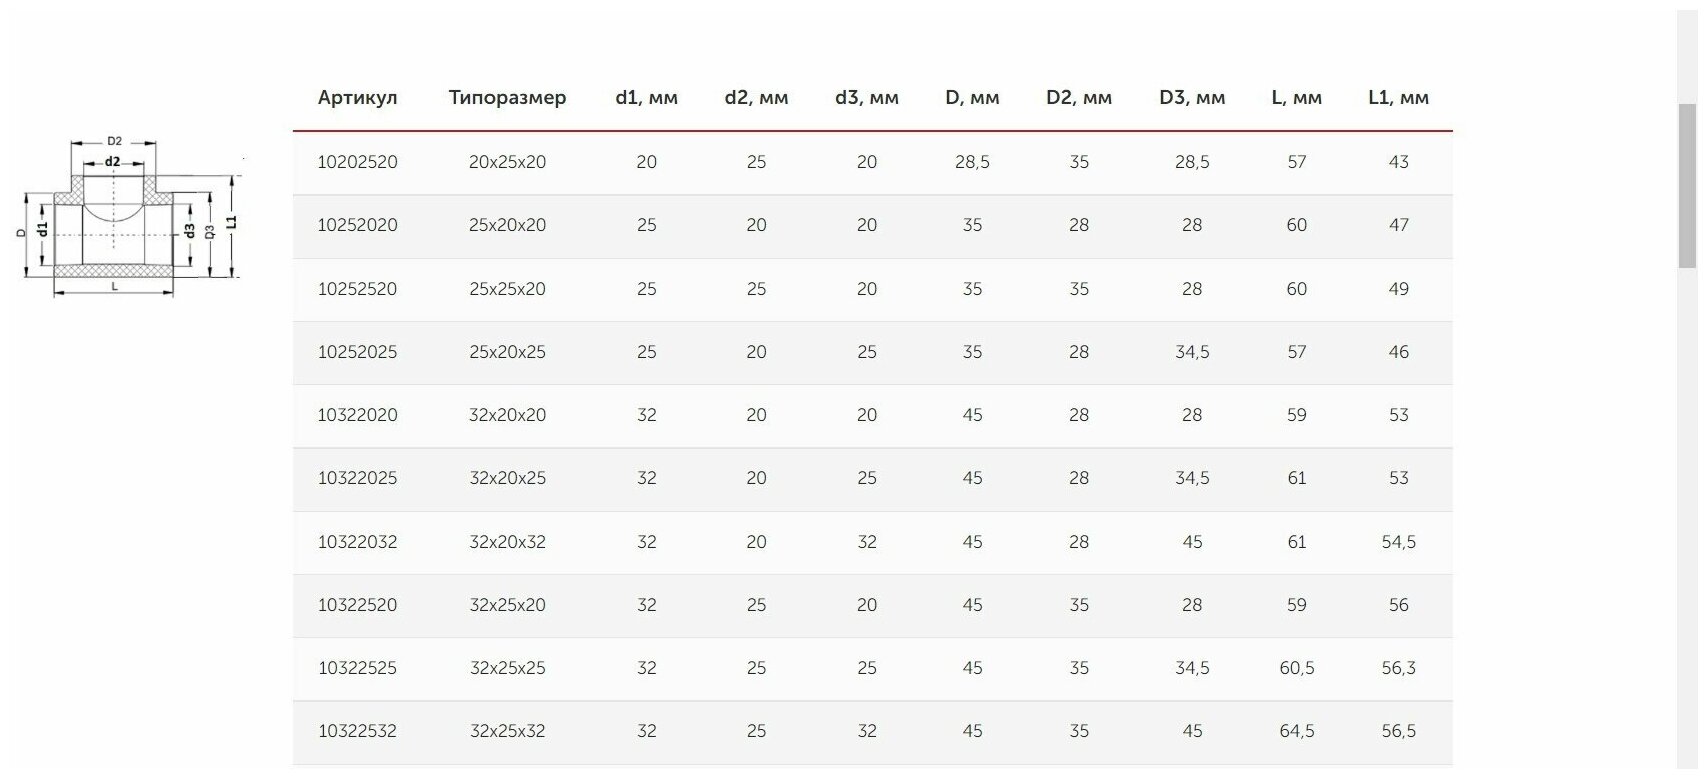
Task: Click the Артикул column header
Action: [357, 98]
